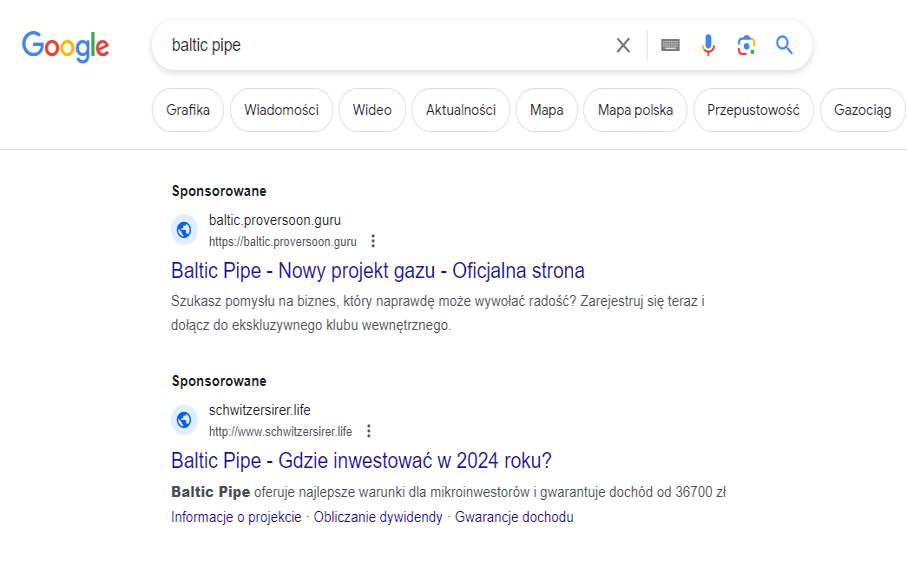Click the Przepustowość suggestion chip
Screen dimensions: 907x561
[x=753, y=110]
